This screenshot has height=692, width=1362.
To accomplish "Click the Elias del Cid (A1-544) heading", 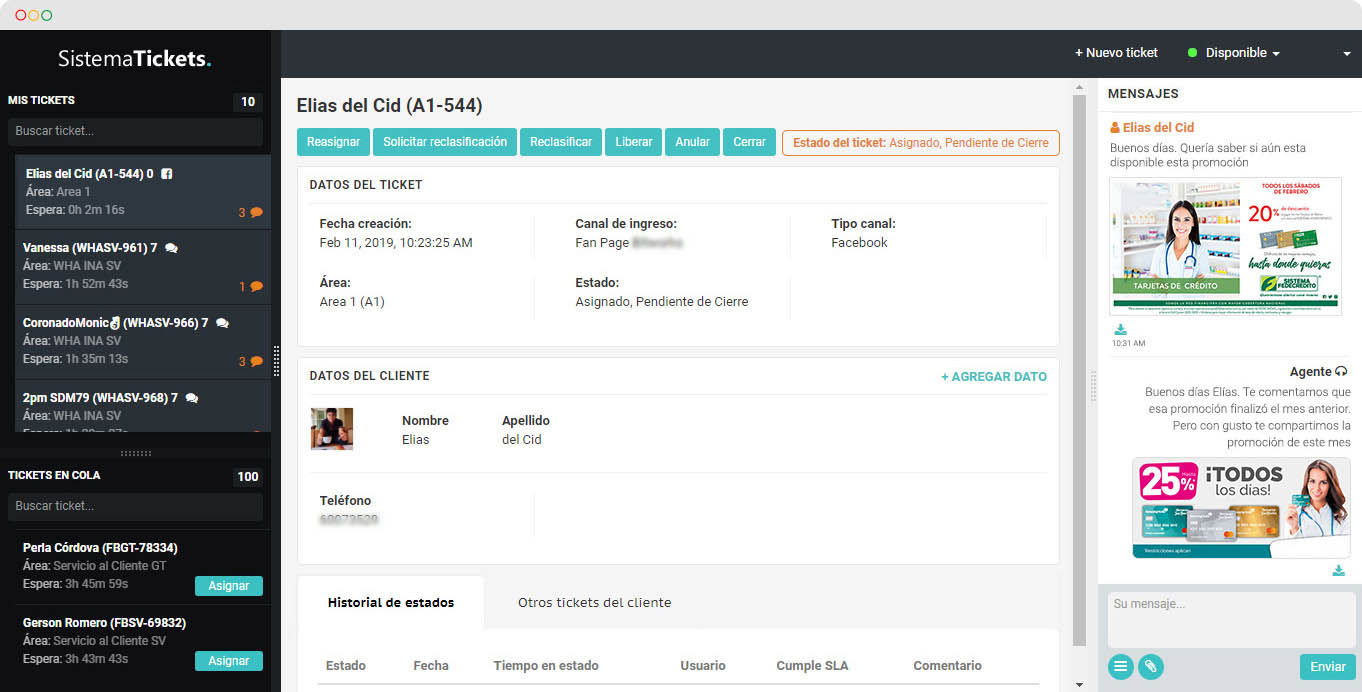I will pos(389,105).
